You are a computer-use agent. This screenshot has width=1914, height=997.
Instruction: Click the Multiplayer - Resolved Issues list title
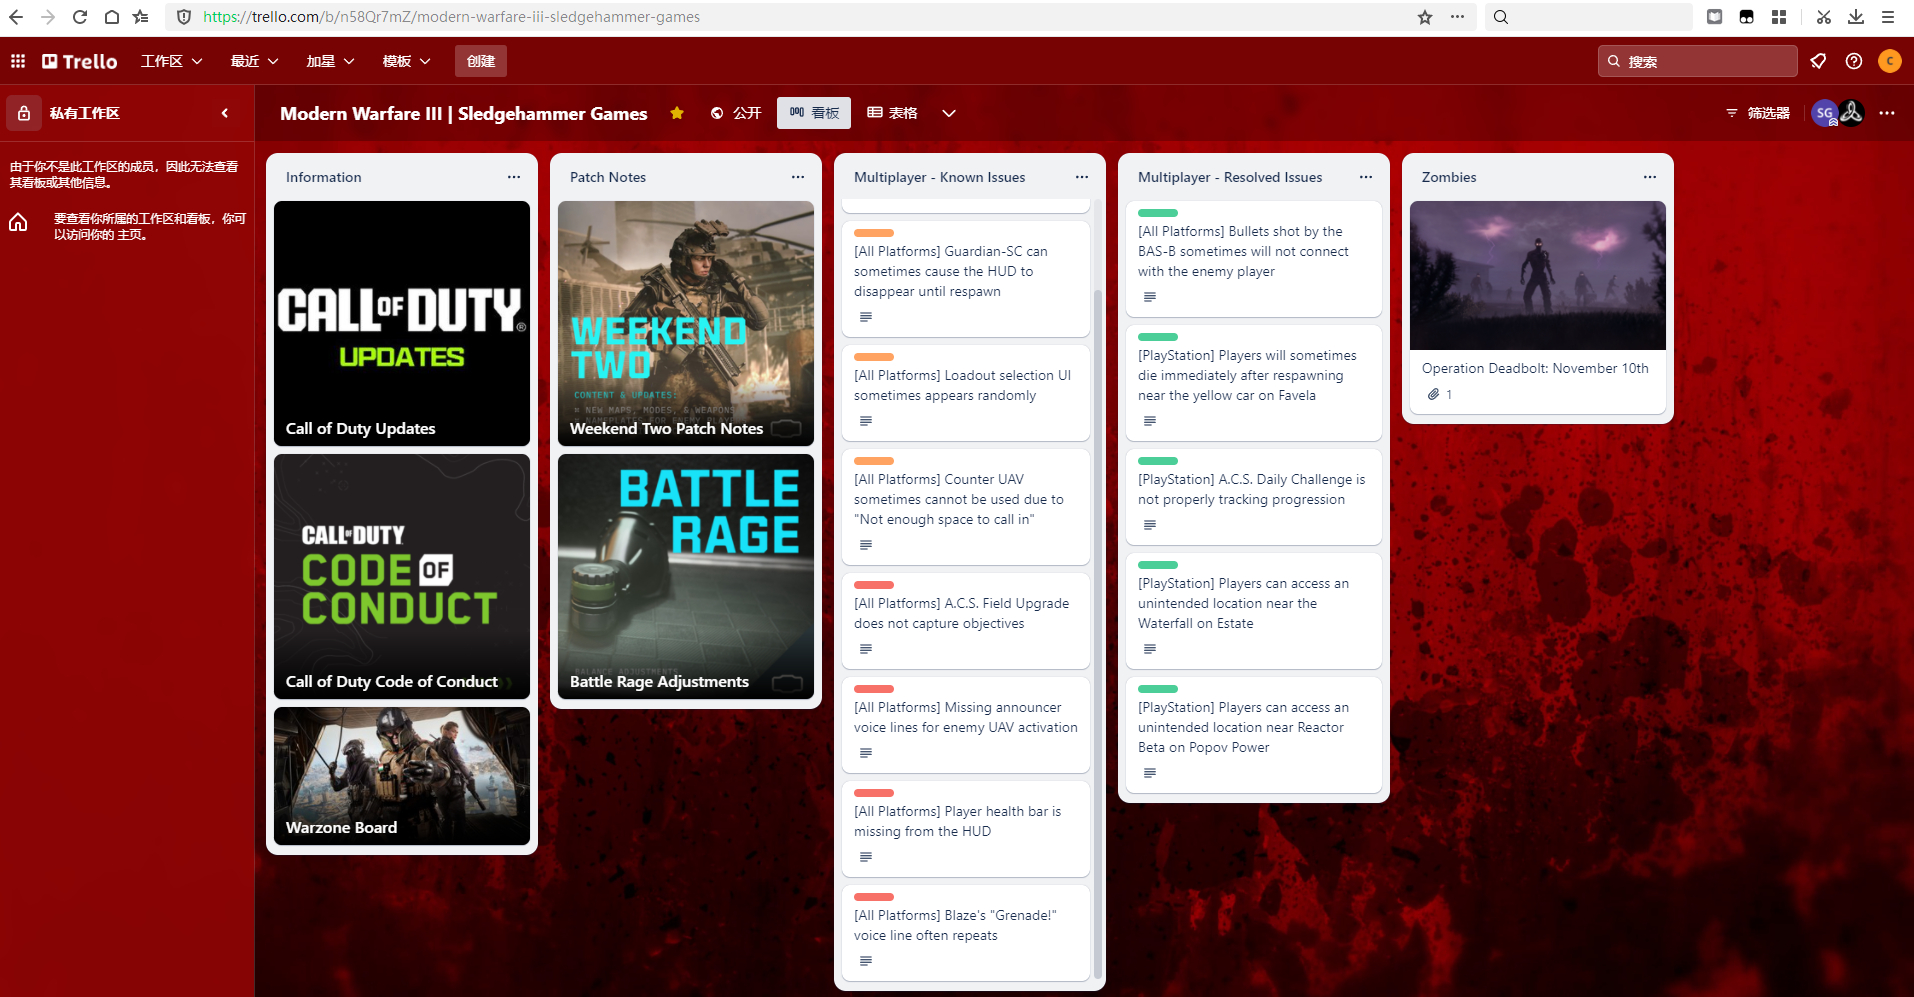[1230, 177]
